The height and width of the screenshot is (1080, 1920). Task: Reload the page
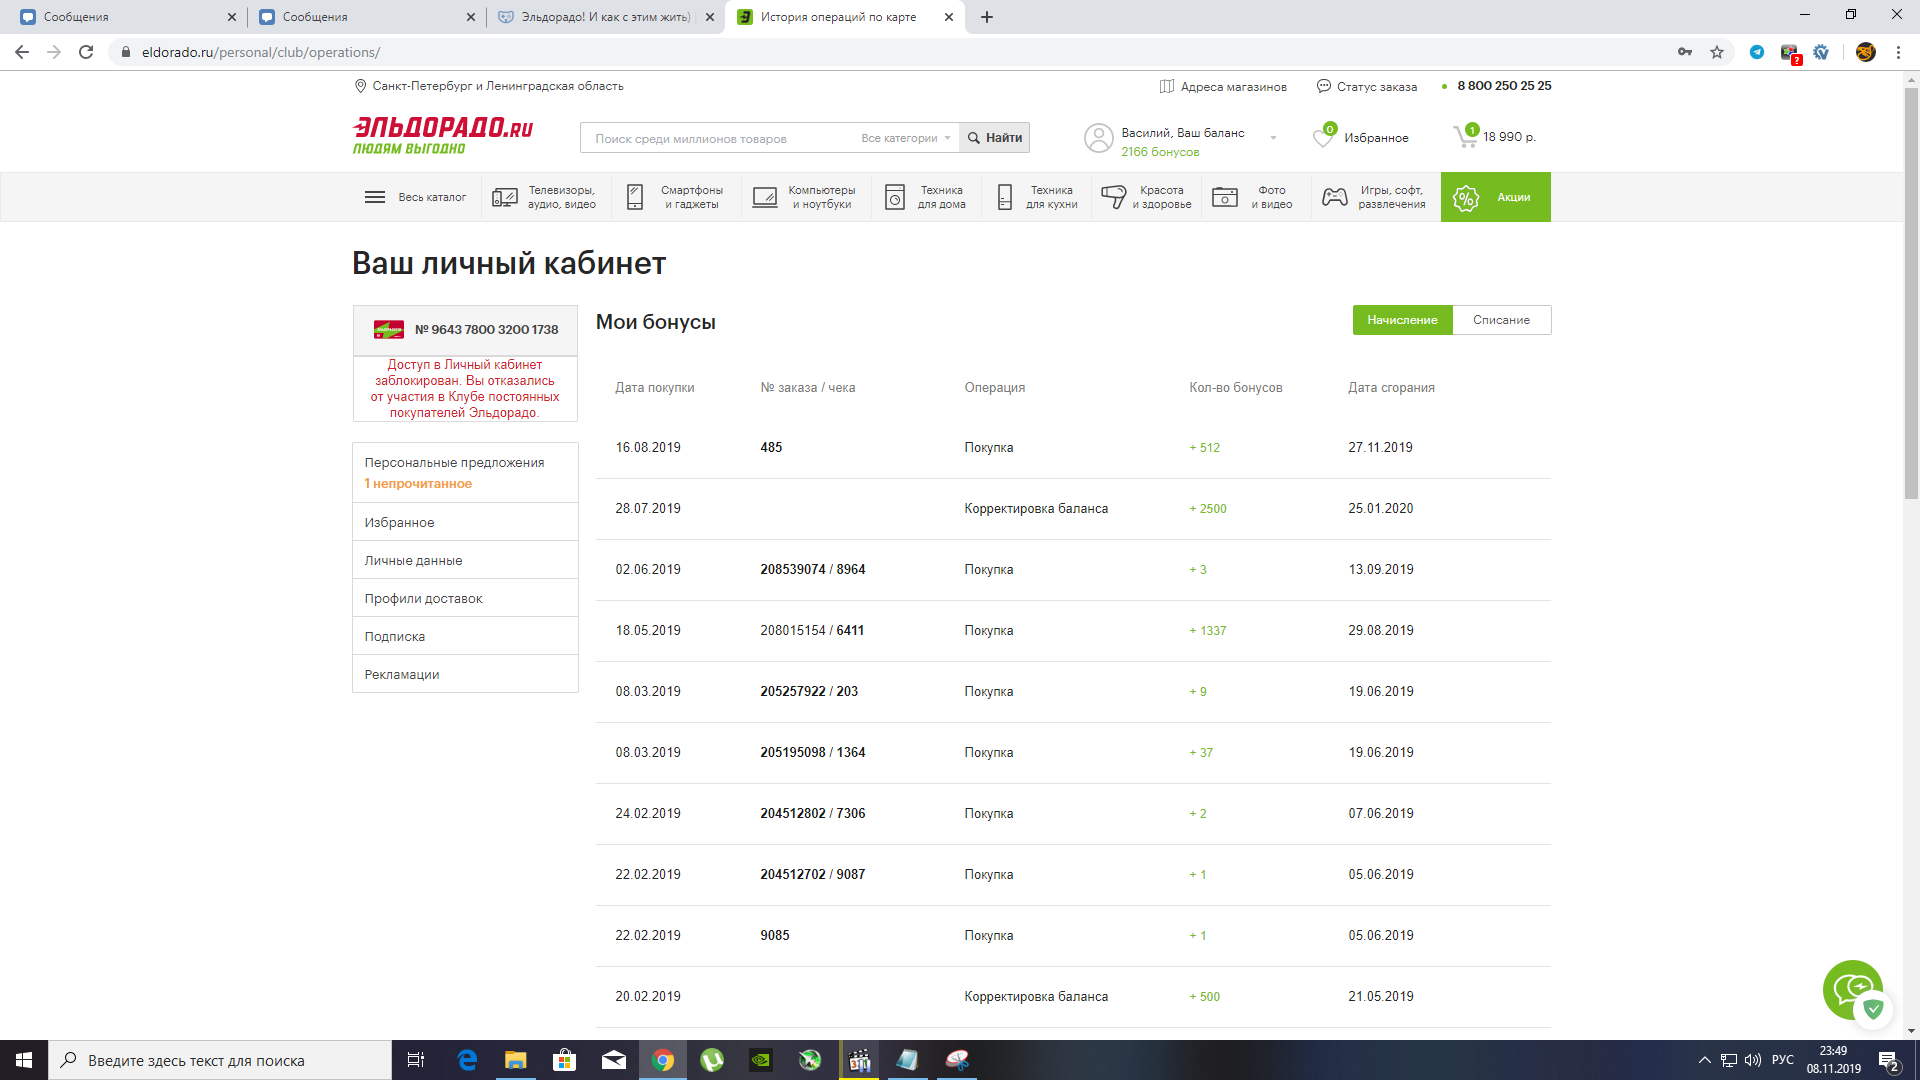[86, 52]
